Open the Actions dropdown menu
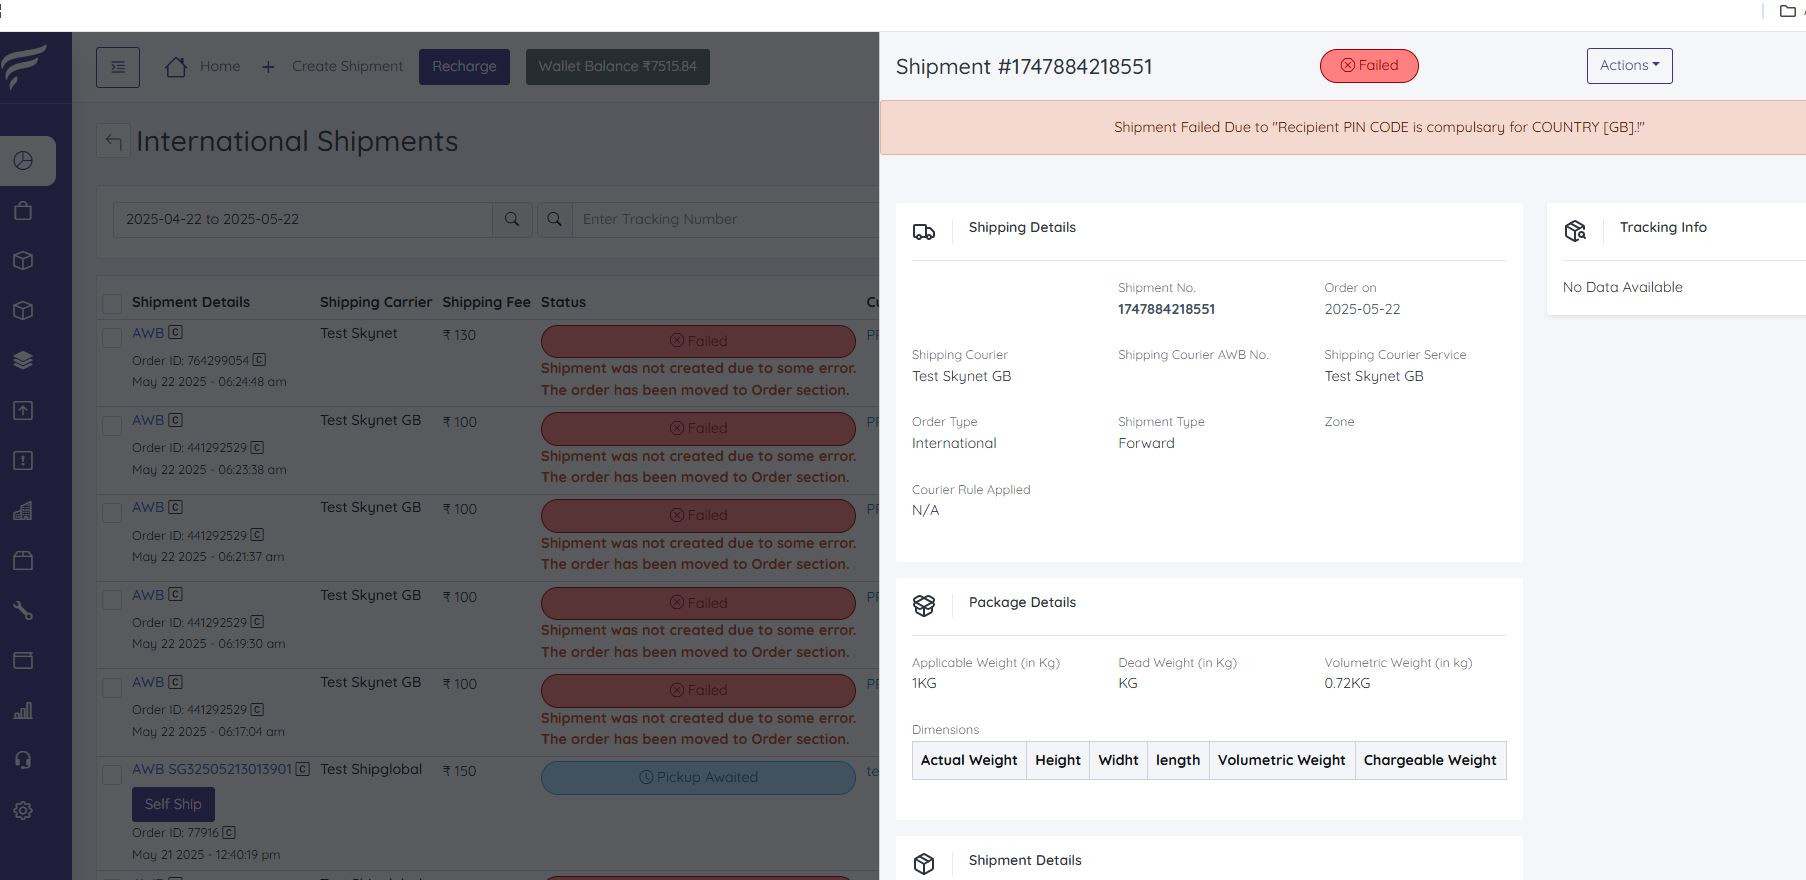The height and width of the screenshot is (880, 1806). click(x=1629, y=66)
